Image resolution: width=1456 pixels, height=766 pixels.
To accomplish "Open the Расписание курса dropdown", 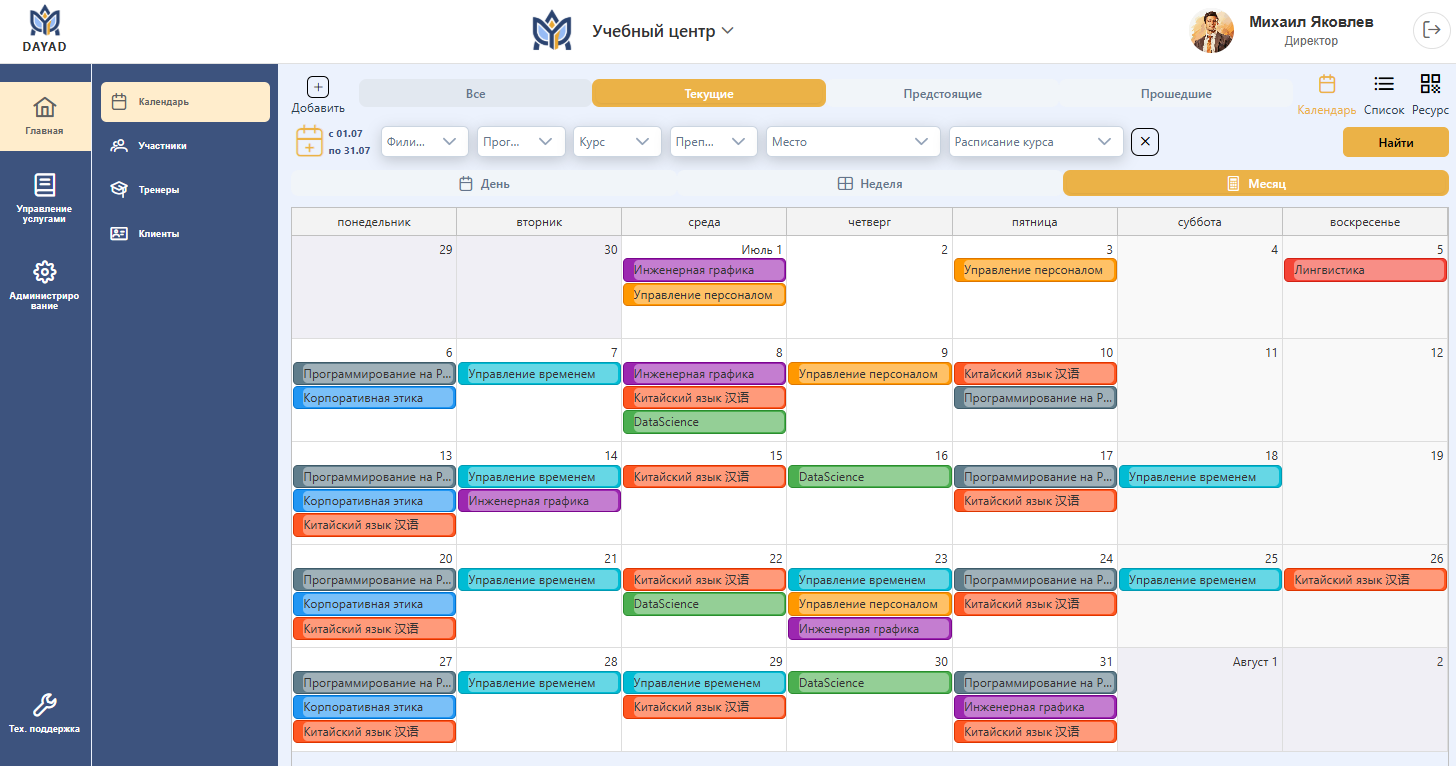I will (1036, 142).
